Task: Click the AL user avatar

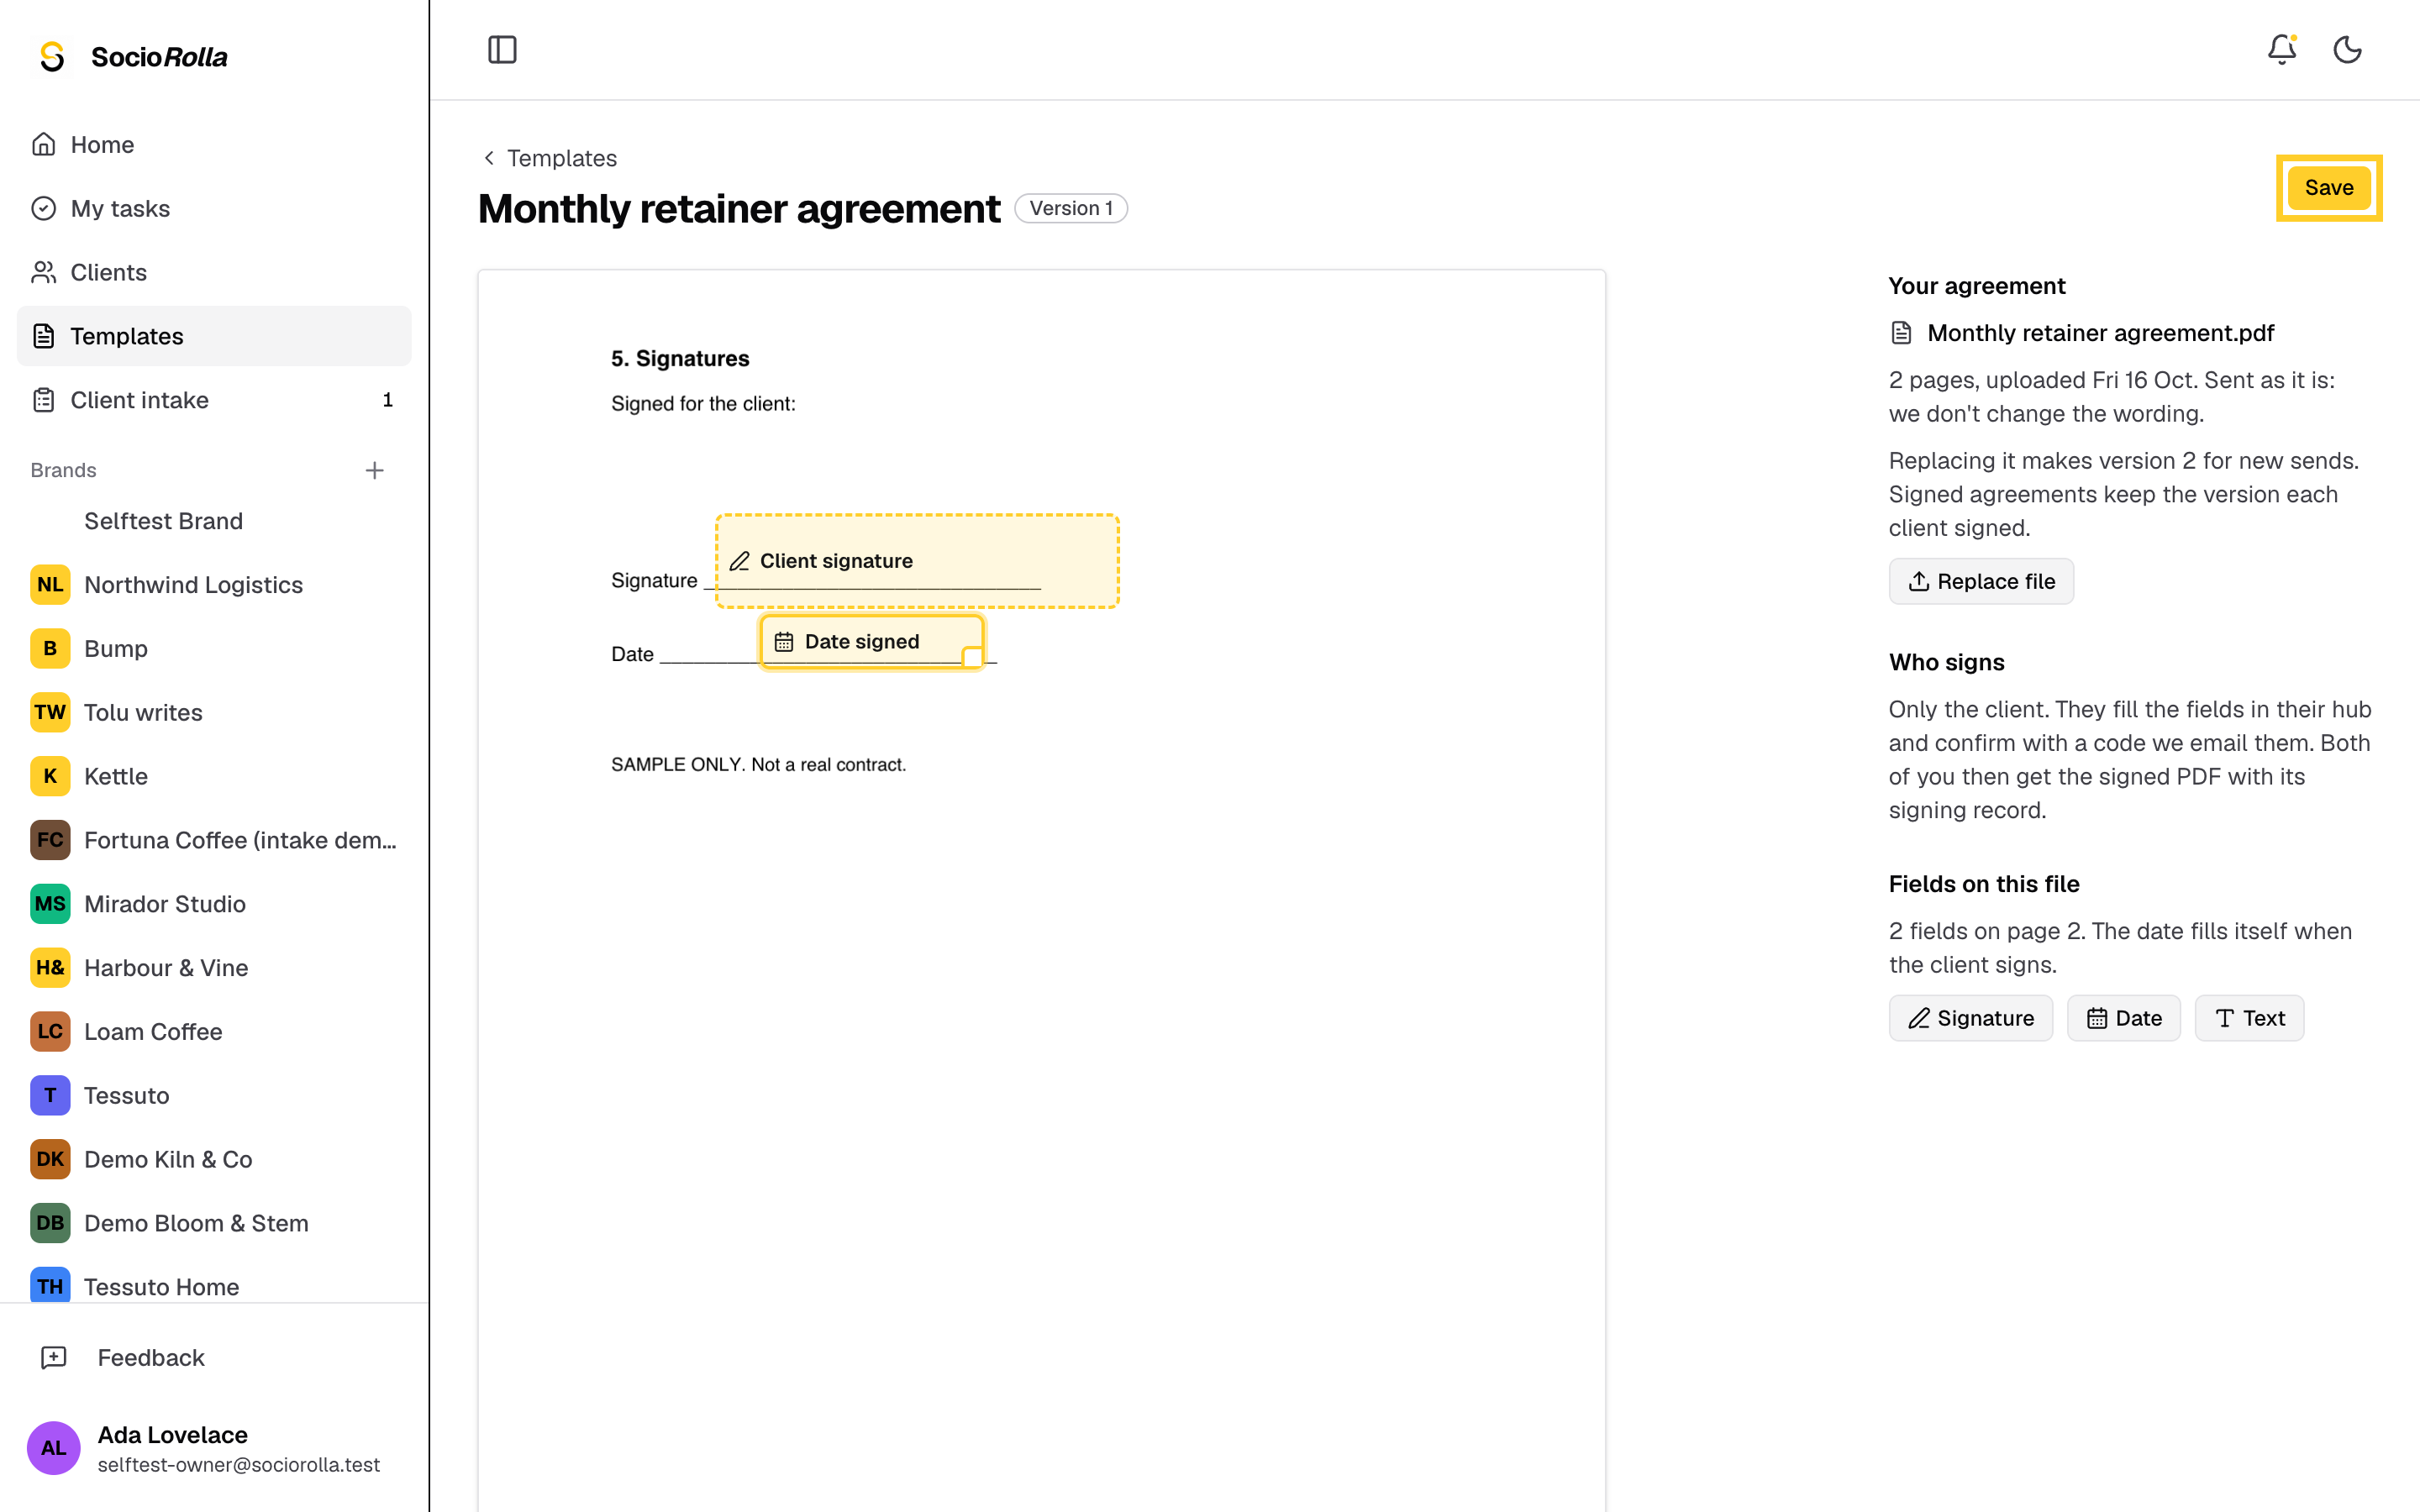Action: point(53,1448)
